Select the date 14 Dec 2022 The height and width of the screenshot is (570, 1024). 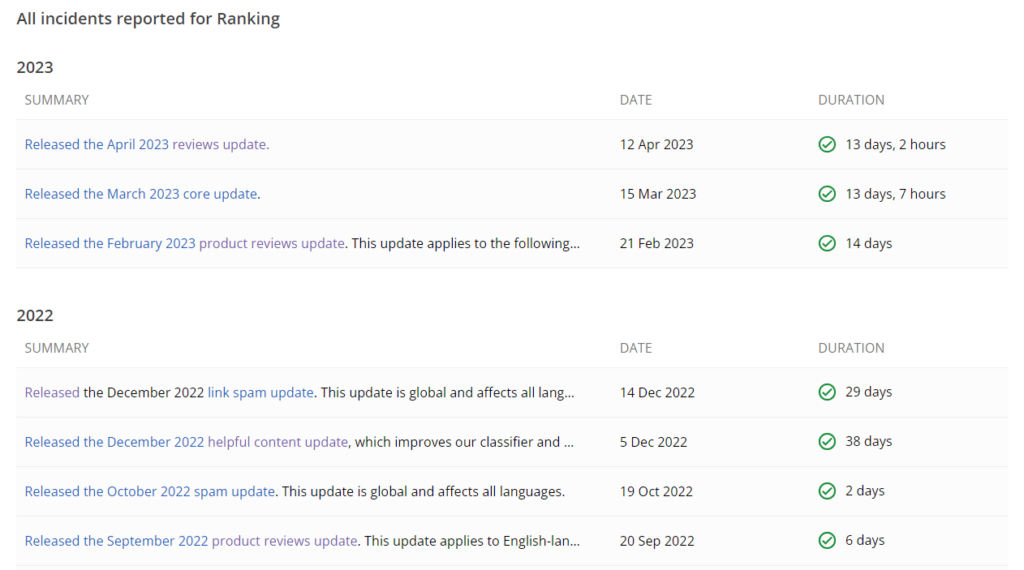click(657, 392)
